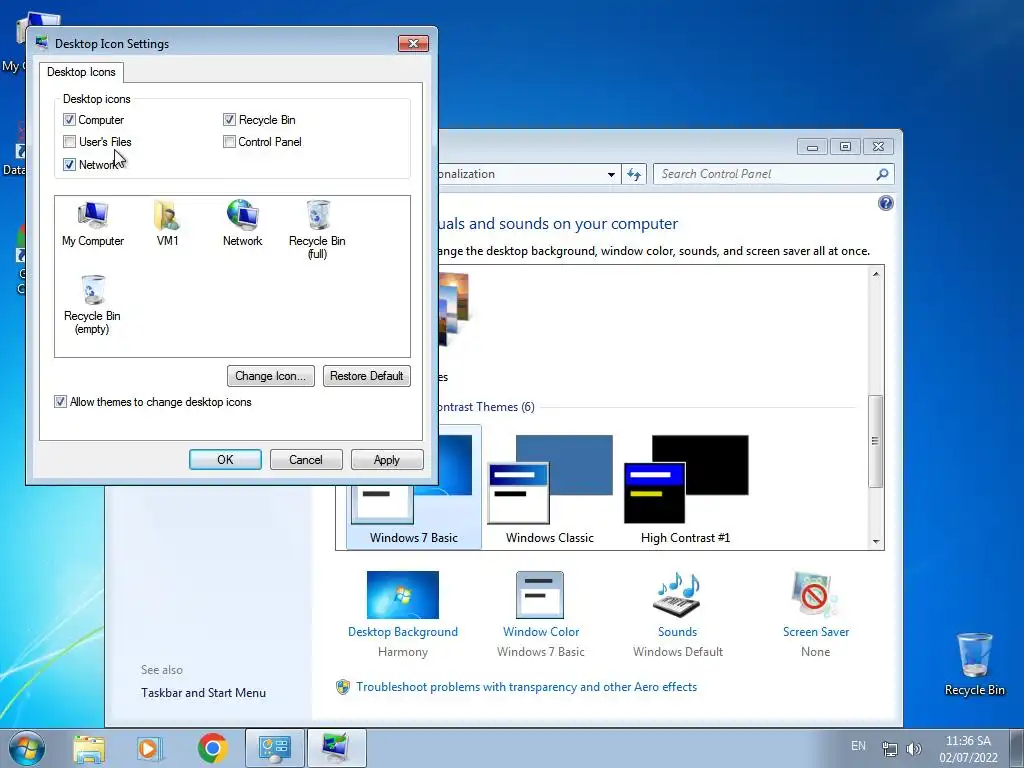Open Window Color settings icon

tap(540, 595)
